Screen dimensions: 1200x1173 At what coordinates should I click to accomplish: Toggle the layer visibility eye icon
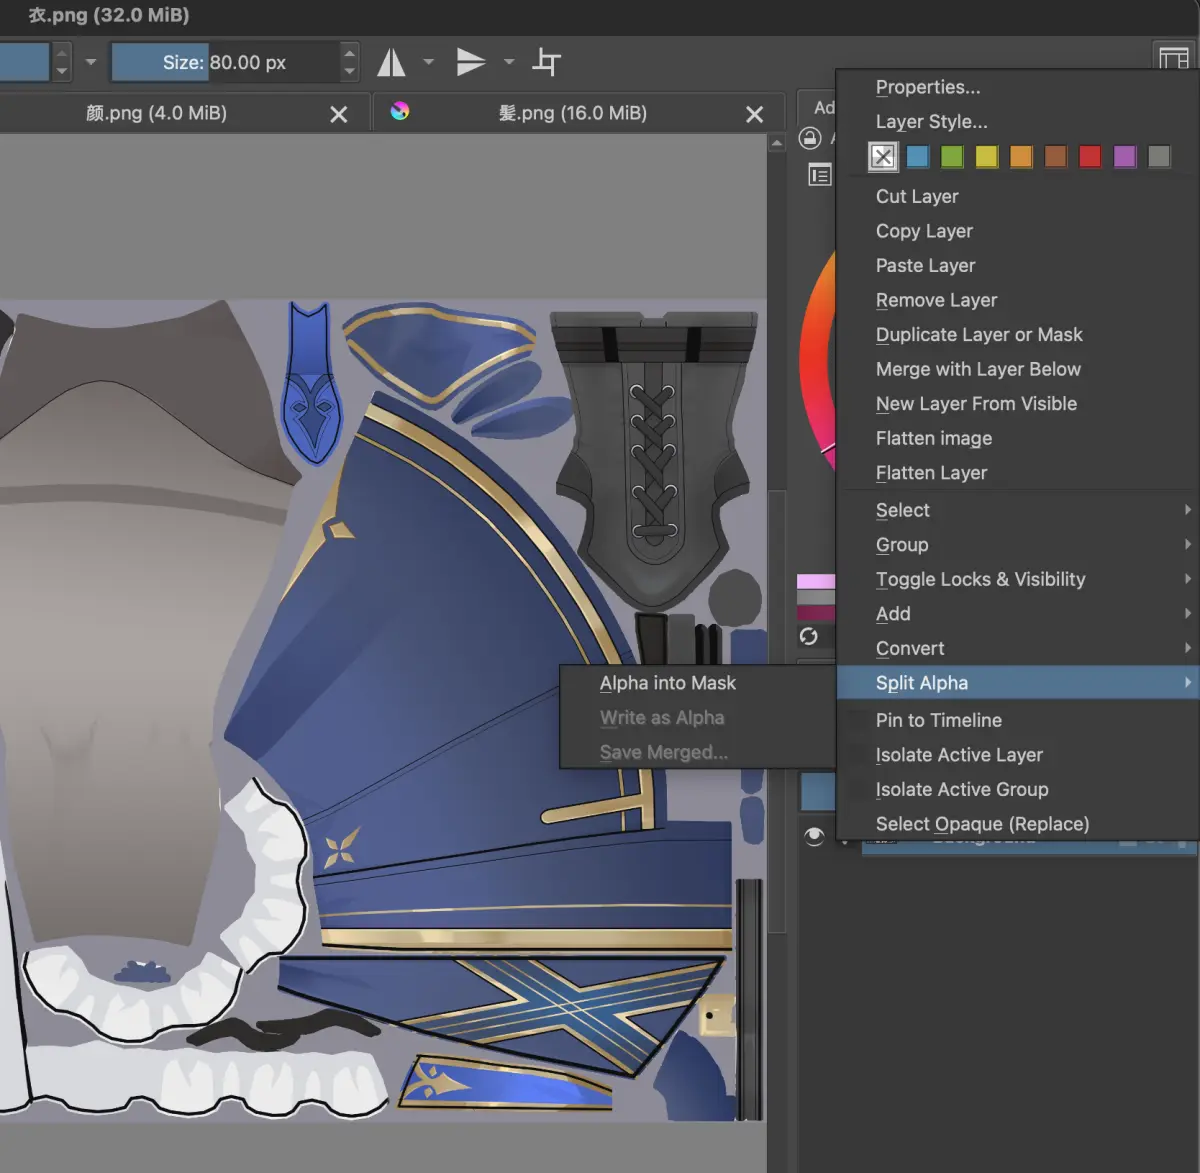click(x=814, y=836)
